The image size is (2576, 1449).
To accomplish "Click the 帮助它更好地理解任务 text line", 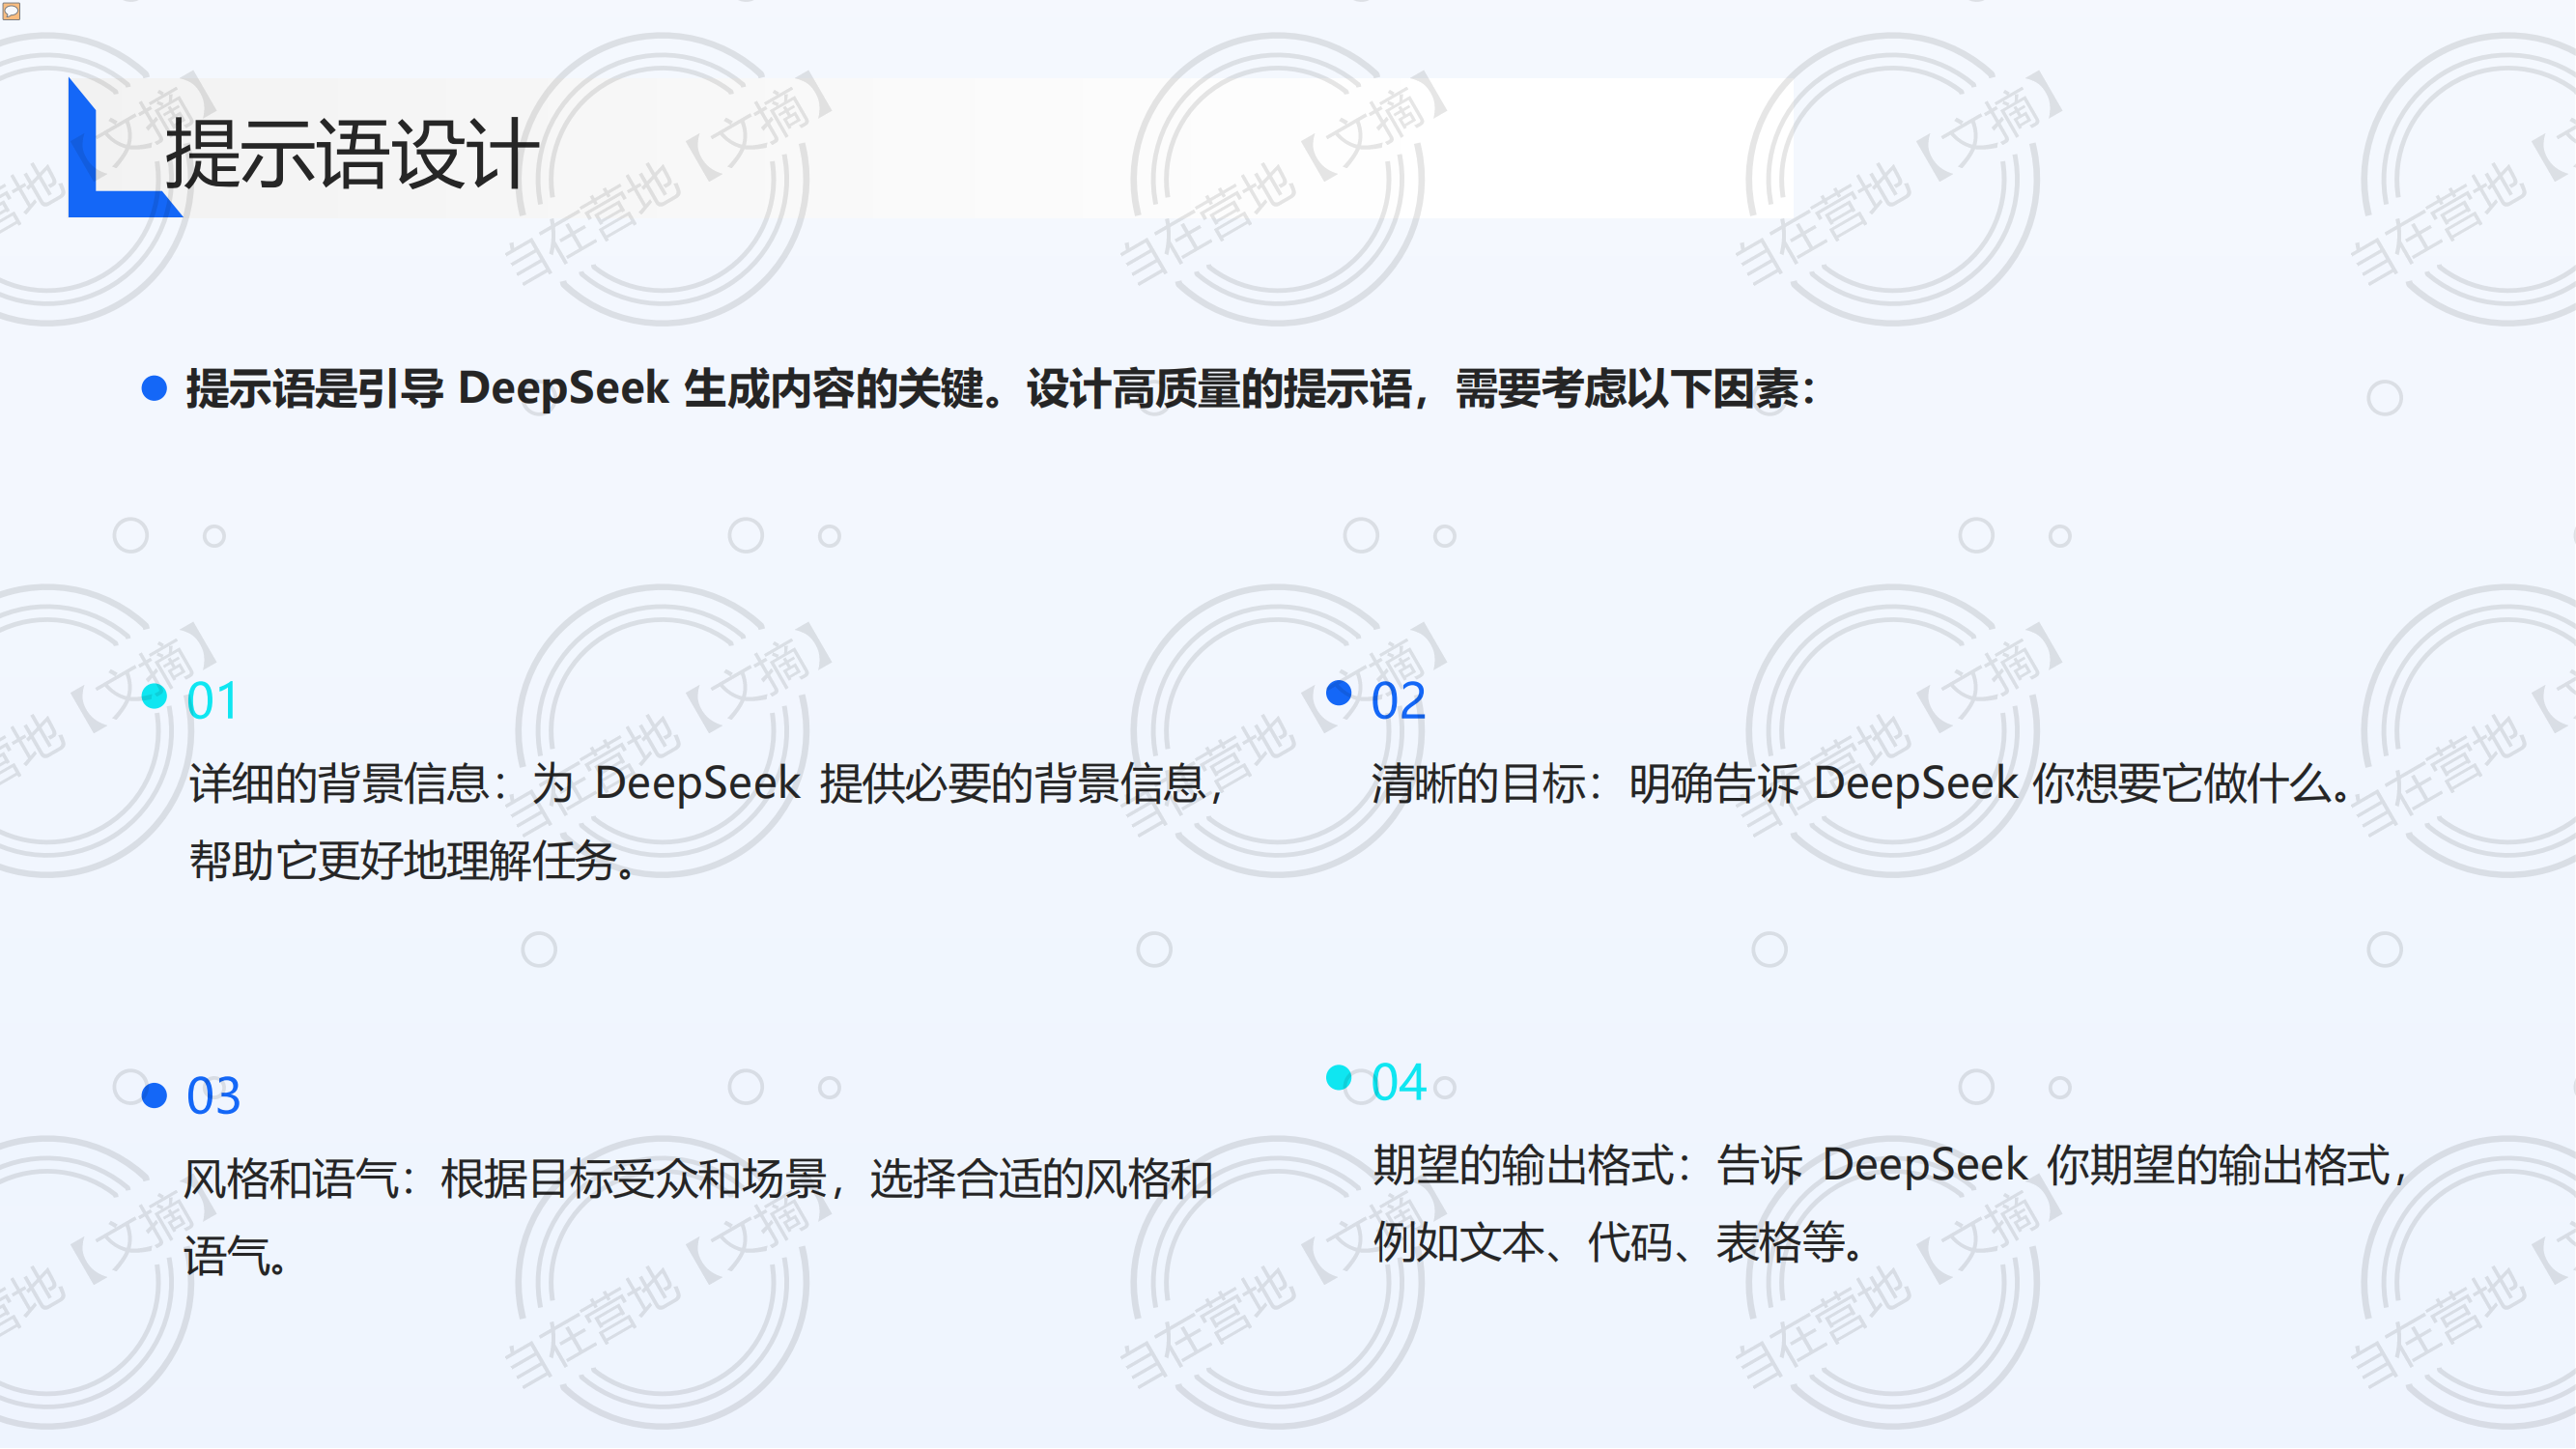I will (x=412, y=861).
